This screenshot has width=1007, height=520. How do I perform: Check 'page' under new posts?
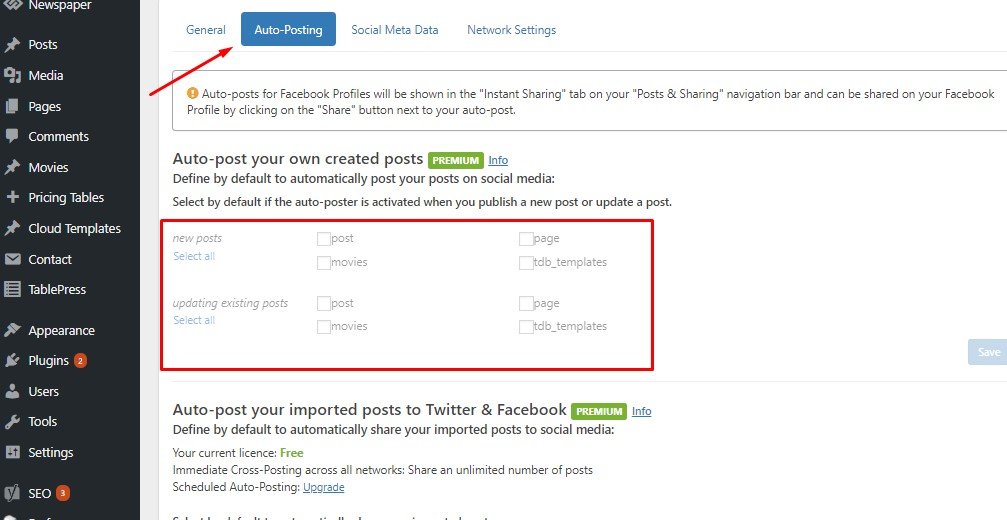pos(526,239)
